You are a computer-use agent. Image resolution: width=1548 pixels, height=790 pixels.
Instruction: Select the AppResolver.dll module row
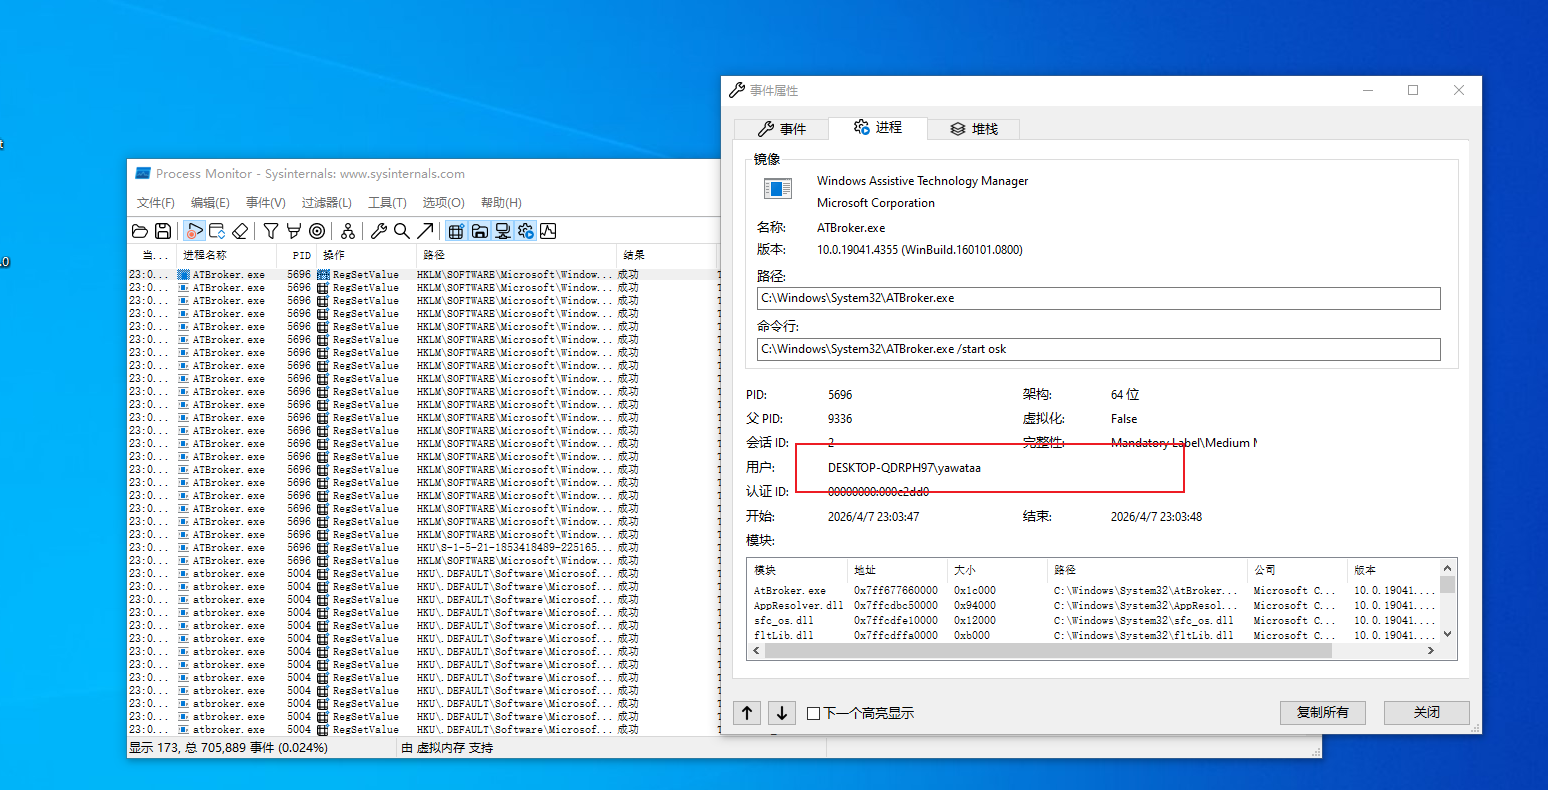click(x=1094, y=605)
